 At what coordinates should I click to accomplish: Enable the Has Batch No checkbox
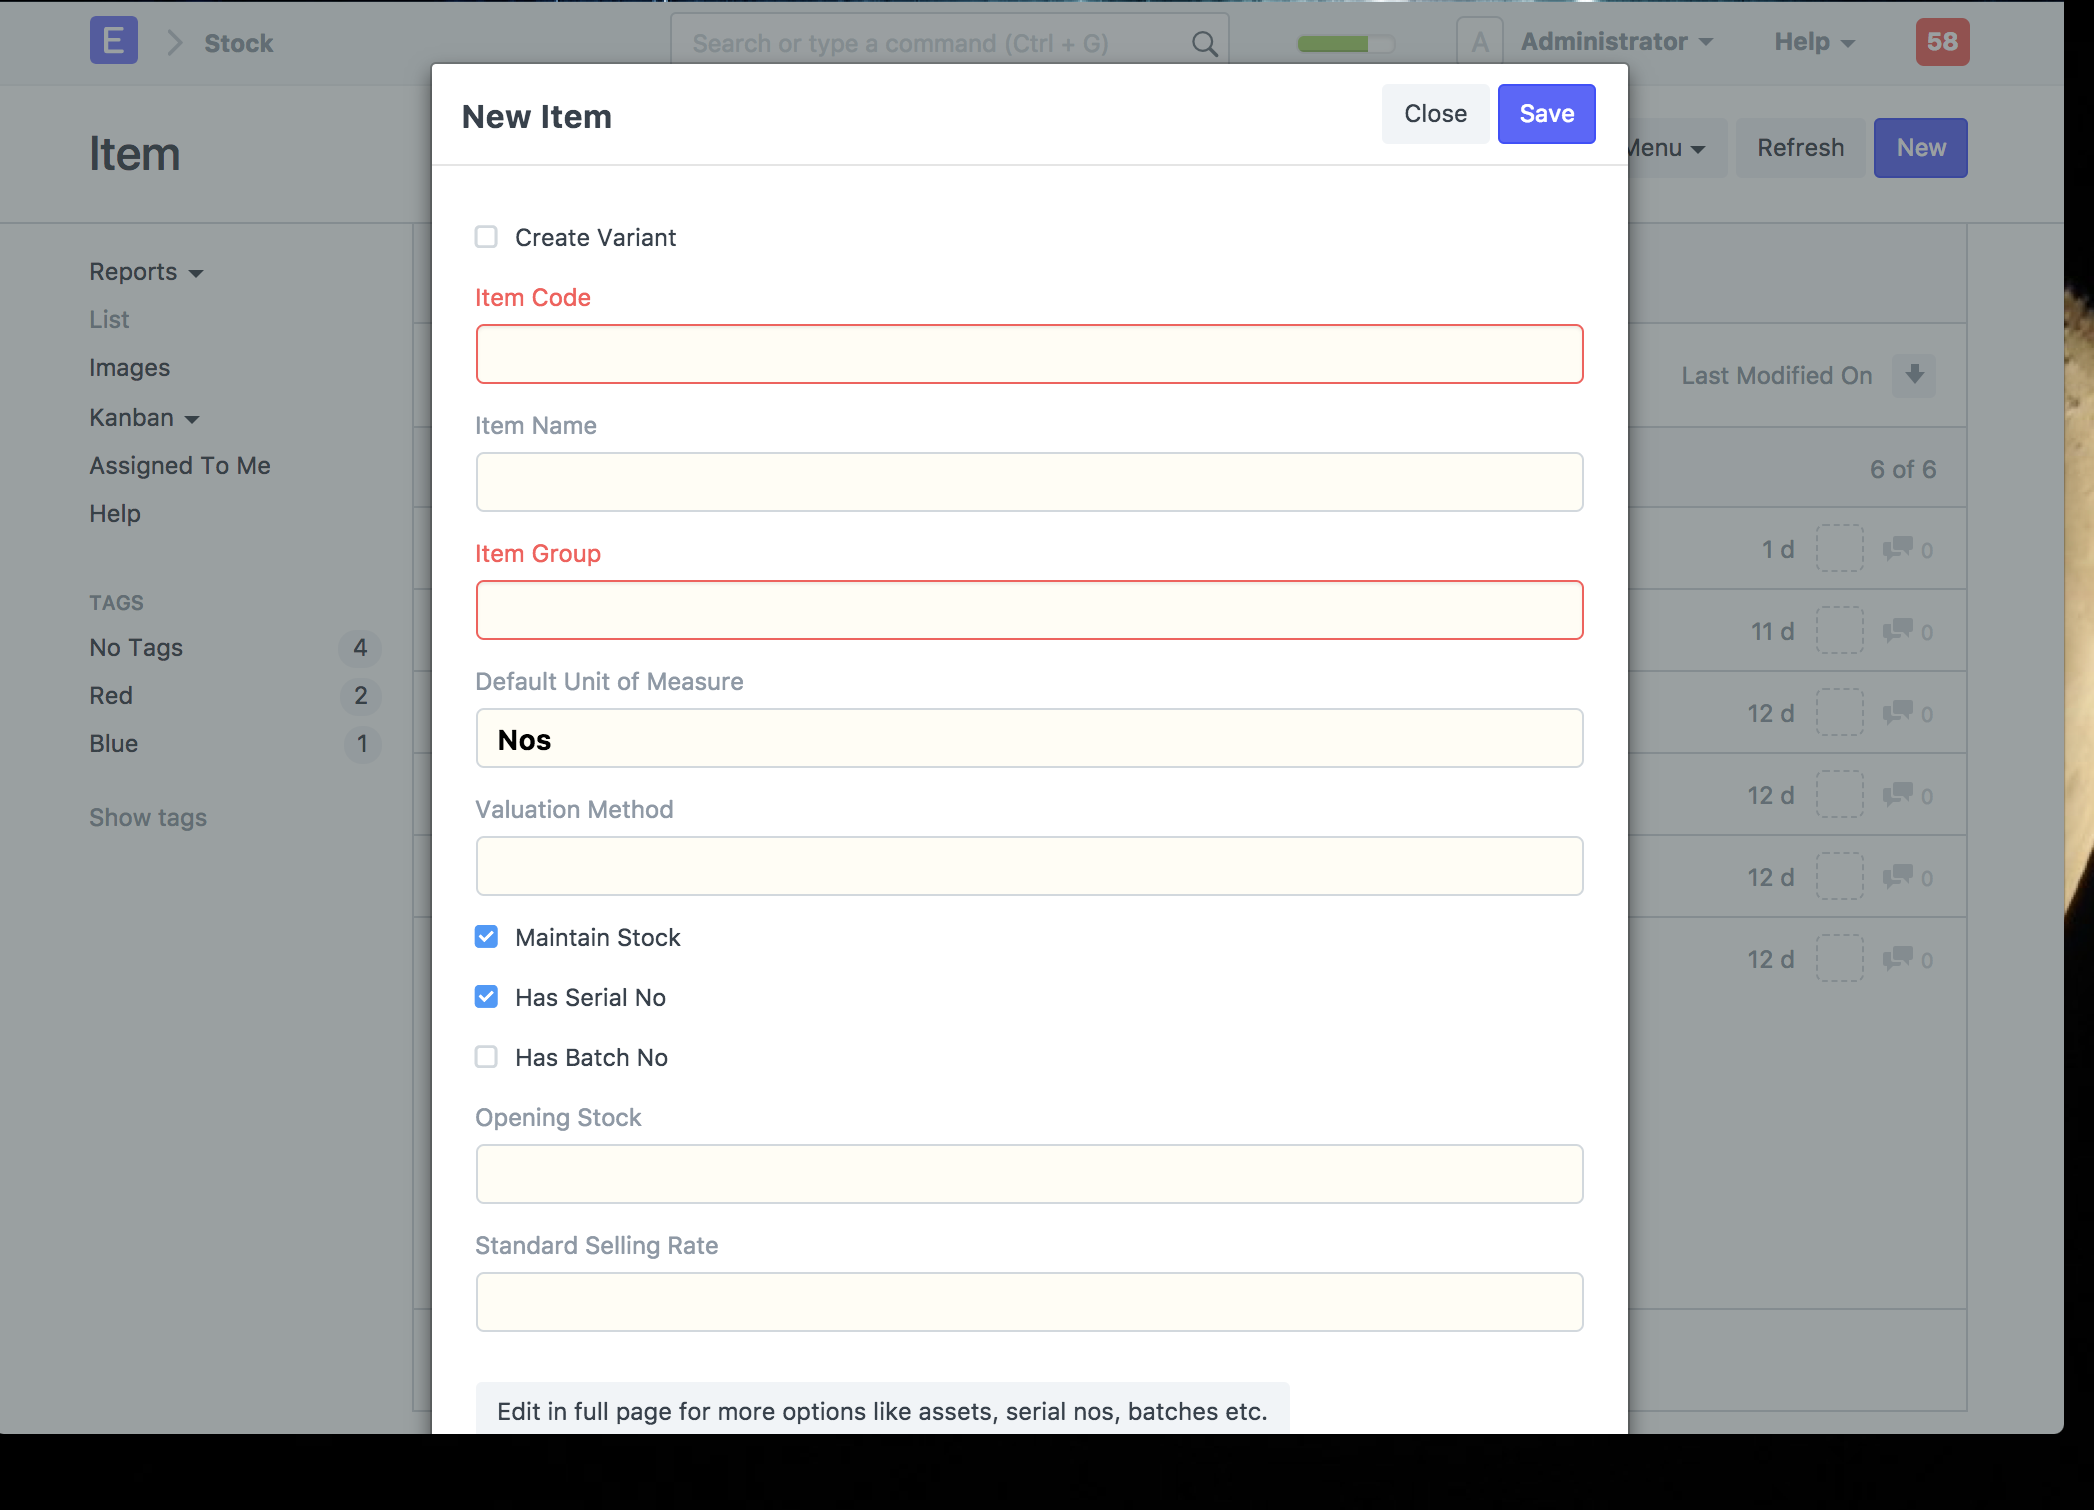[x=486, y=1057]
